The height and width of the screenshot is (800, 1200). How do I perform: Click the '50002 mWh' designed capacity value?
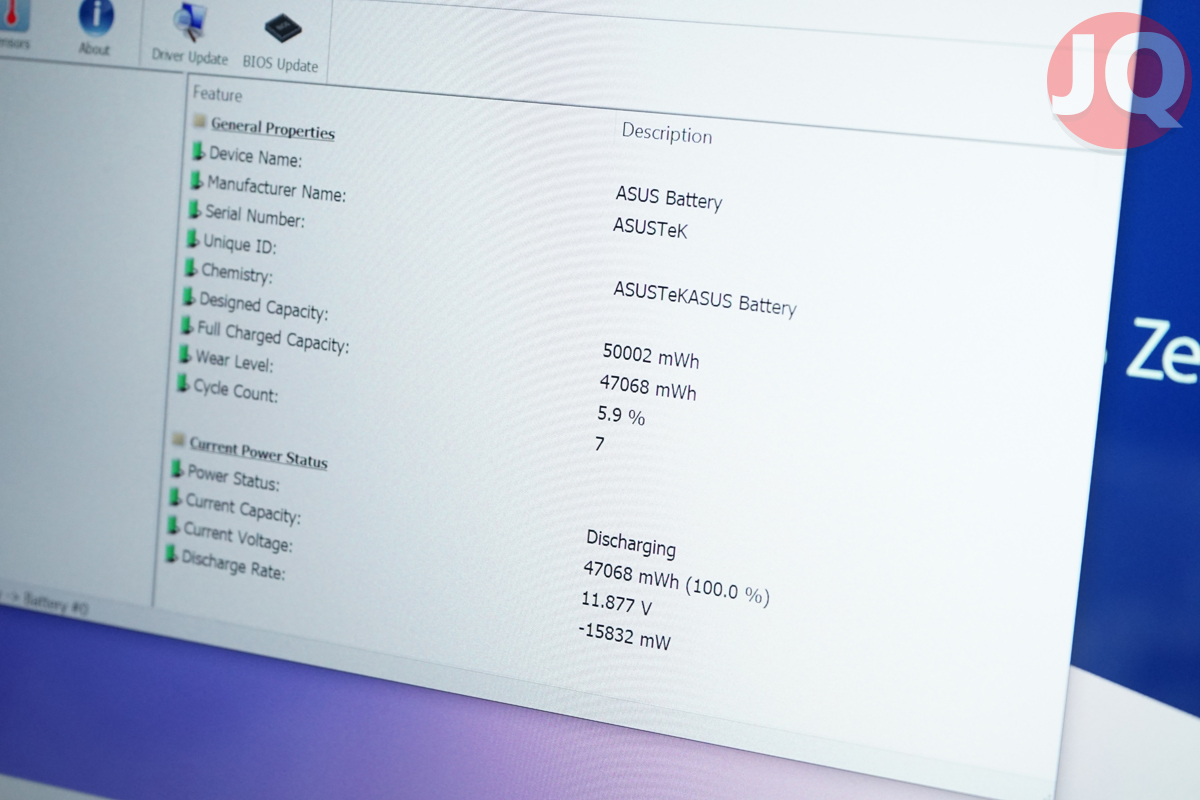tap(651, 357)
